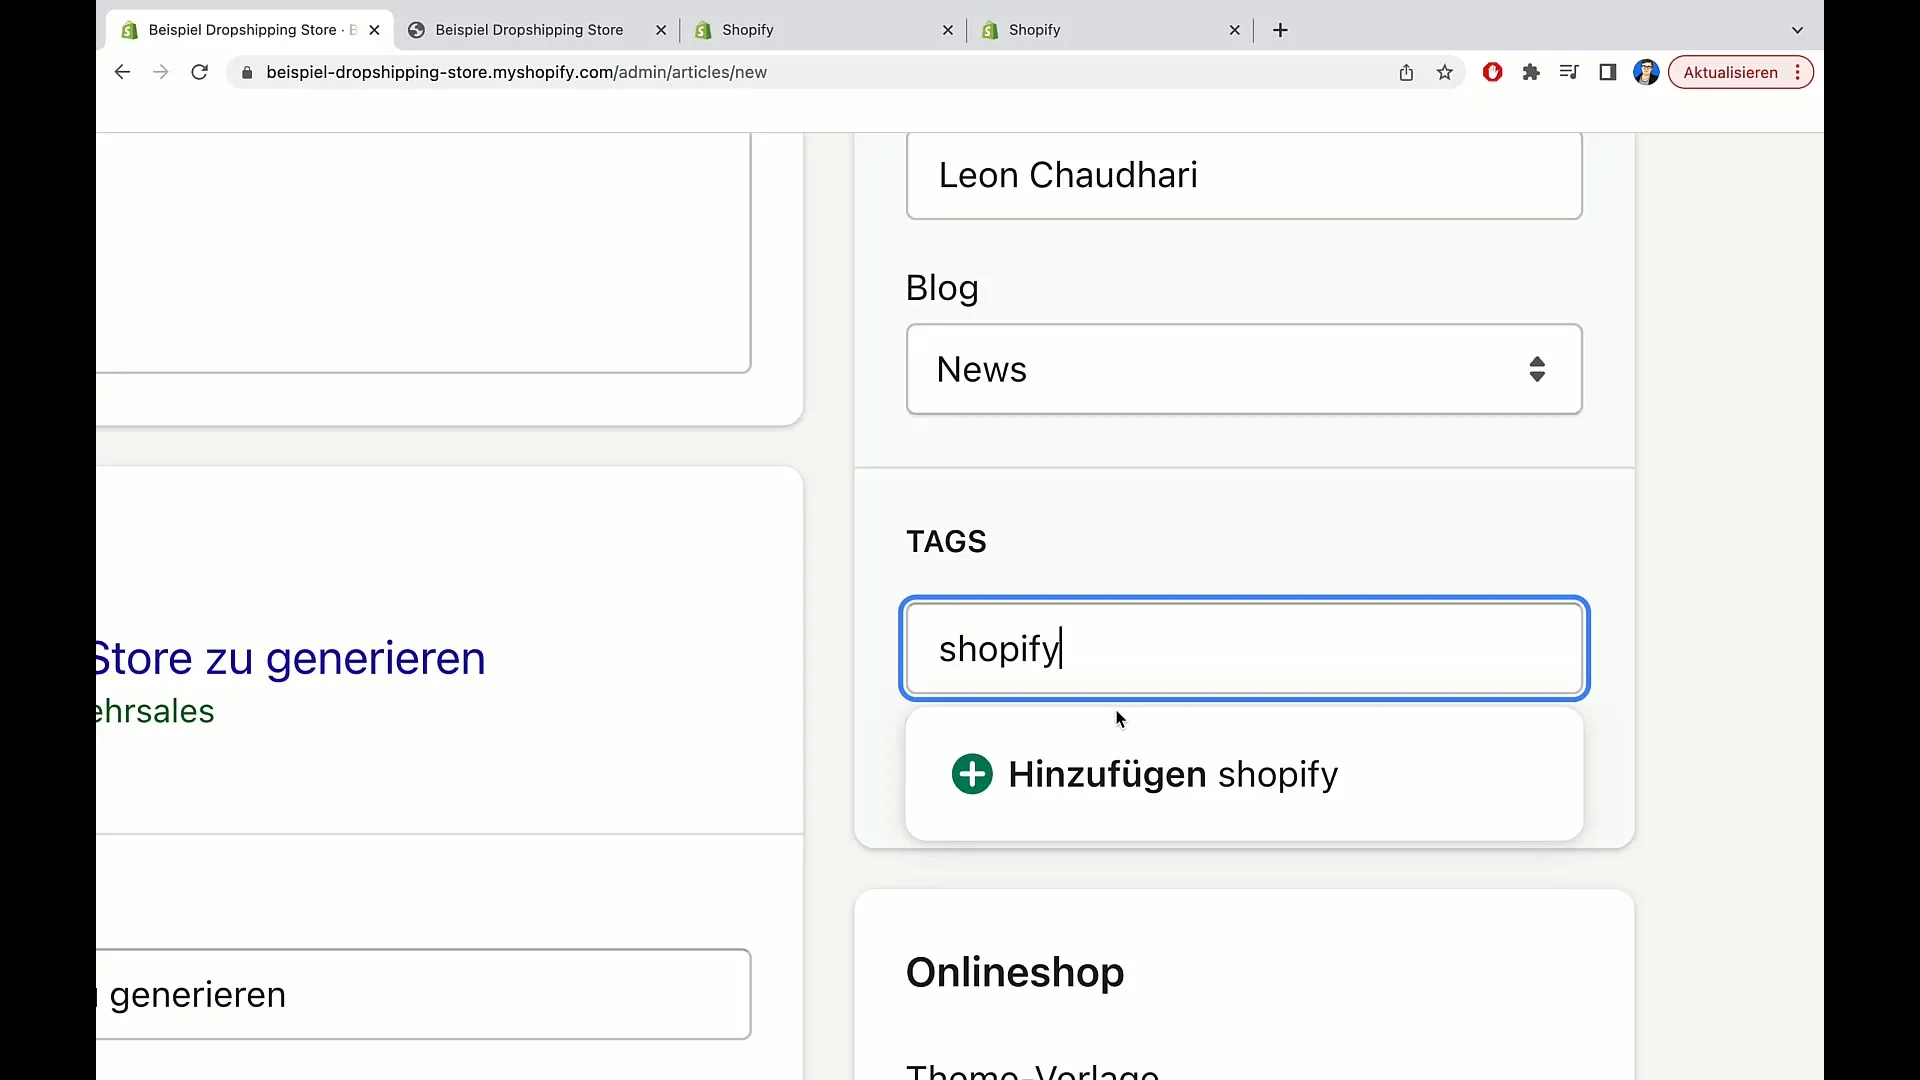Open the Extensions puzzle menu

pos(1530,72)
